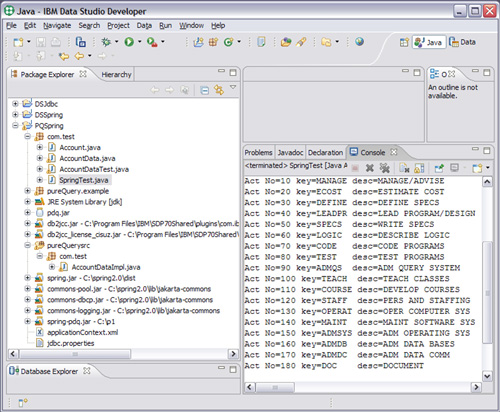Click the Back navigation arrow icon

click(x=79, y=56)
